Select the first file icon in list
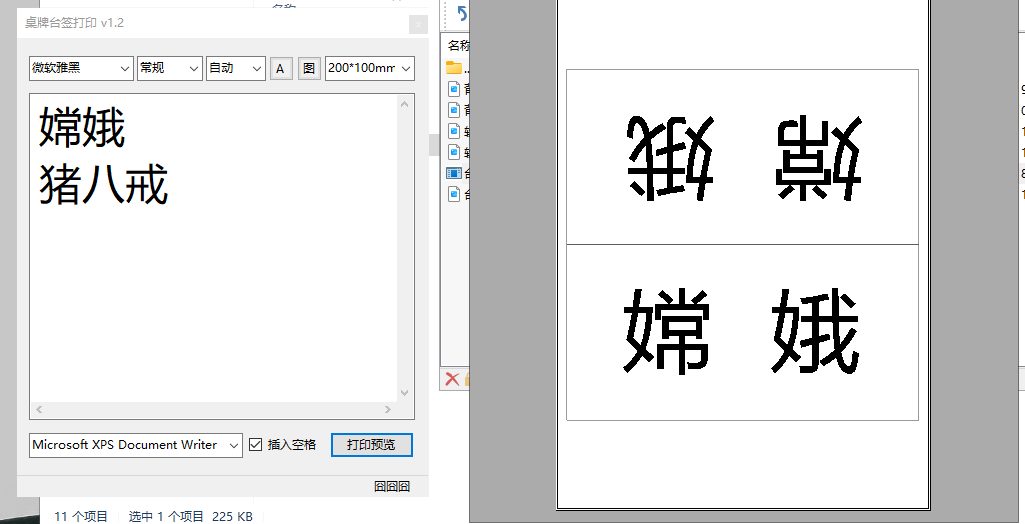The image size is (1025, 524). tap(454, 89)
